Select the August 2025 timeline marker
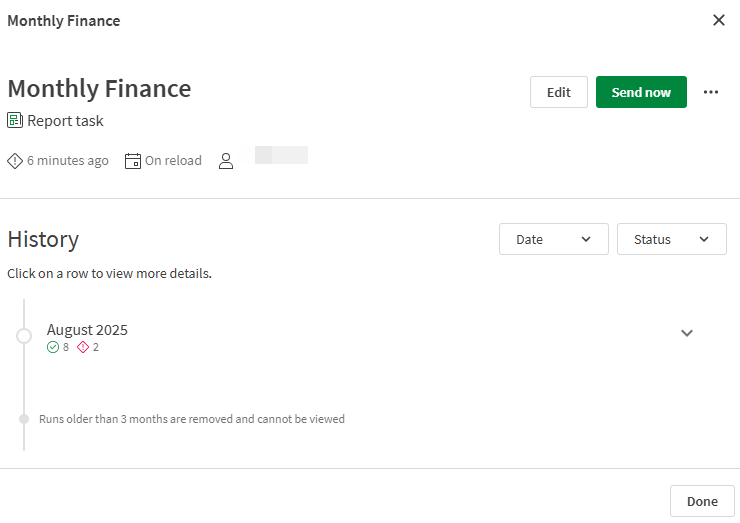The width and height of the screenshot is (740, 523). (x=24, y=336)
